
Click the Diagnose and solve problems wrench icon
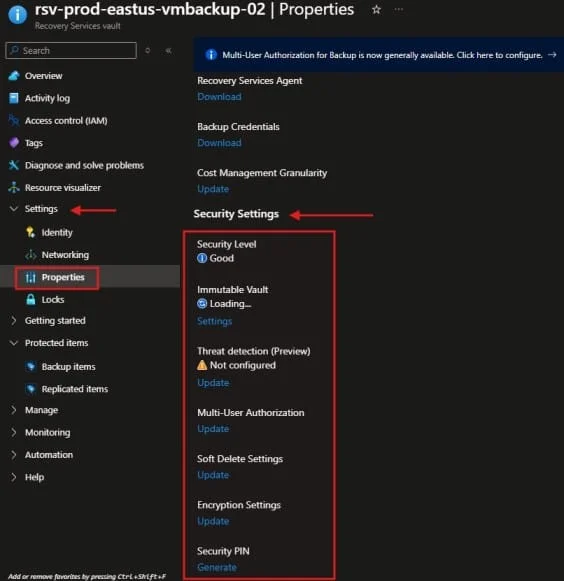(x=14, y=165)
